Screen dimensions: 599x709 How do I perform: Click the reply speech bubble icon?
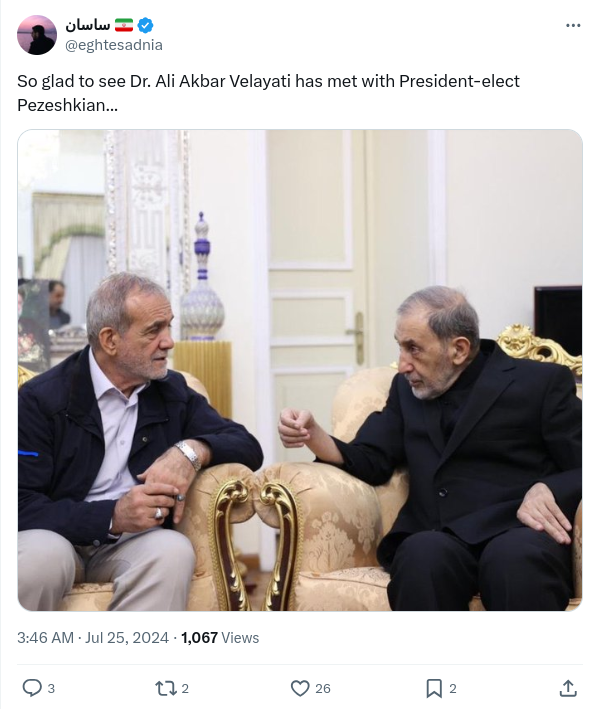[32, 688]
